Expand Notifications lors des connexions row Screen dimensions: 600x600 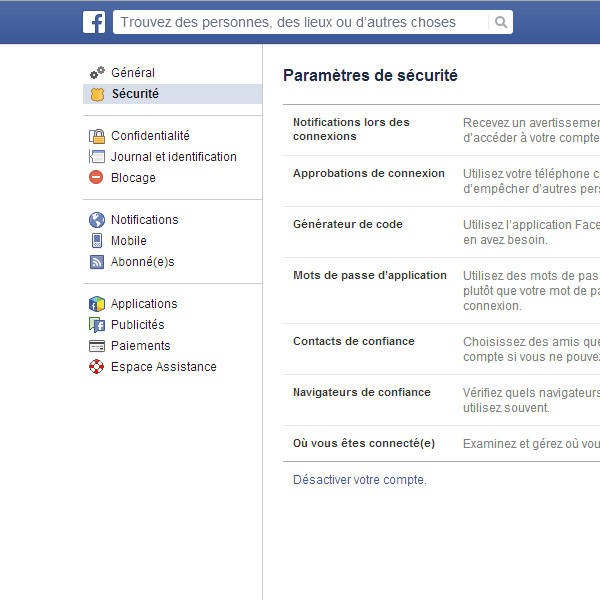tap(441, 130)
